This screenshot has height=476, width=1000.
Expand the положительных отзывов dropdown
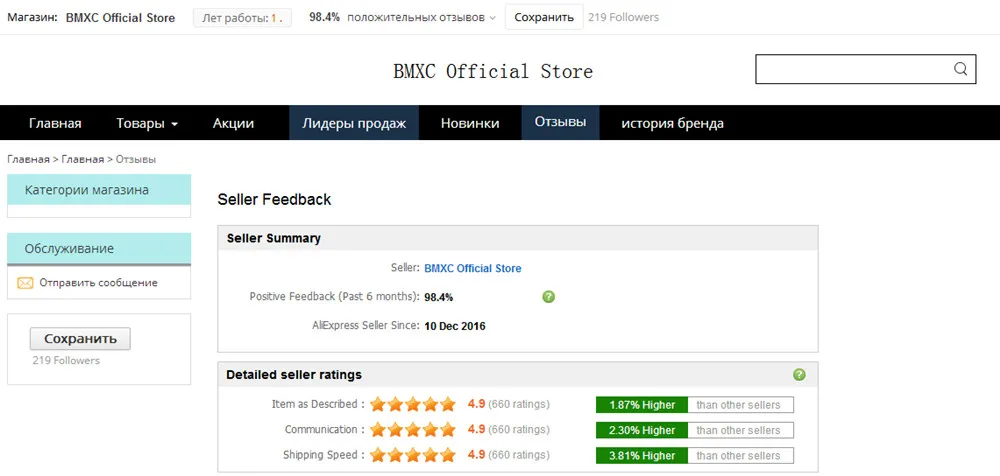[492, 19]
